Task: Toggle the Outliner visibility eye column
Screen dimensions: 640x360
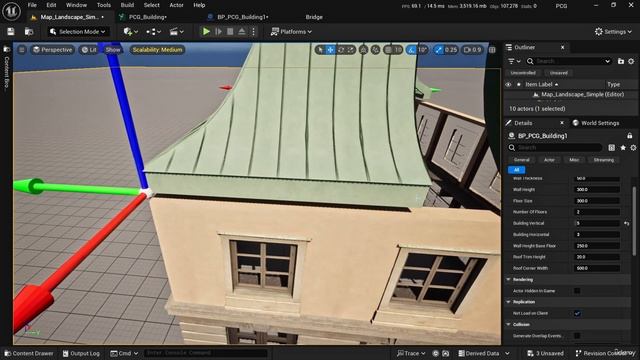Action: click(509, 84)
